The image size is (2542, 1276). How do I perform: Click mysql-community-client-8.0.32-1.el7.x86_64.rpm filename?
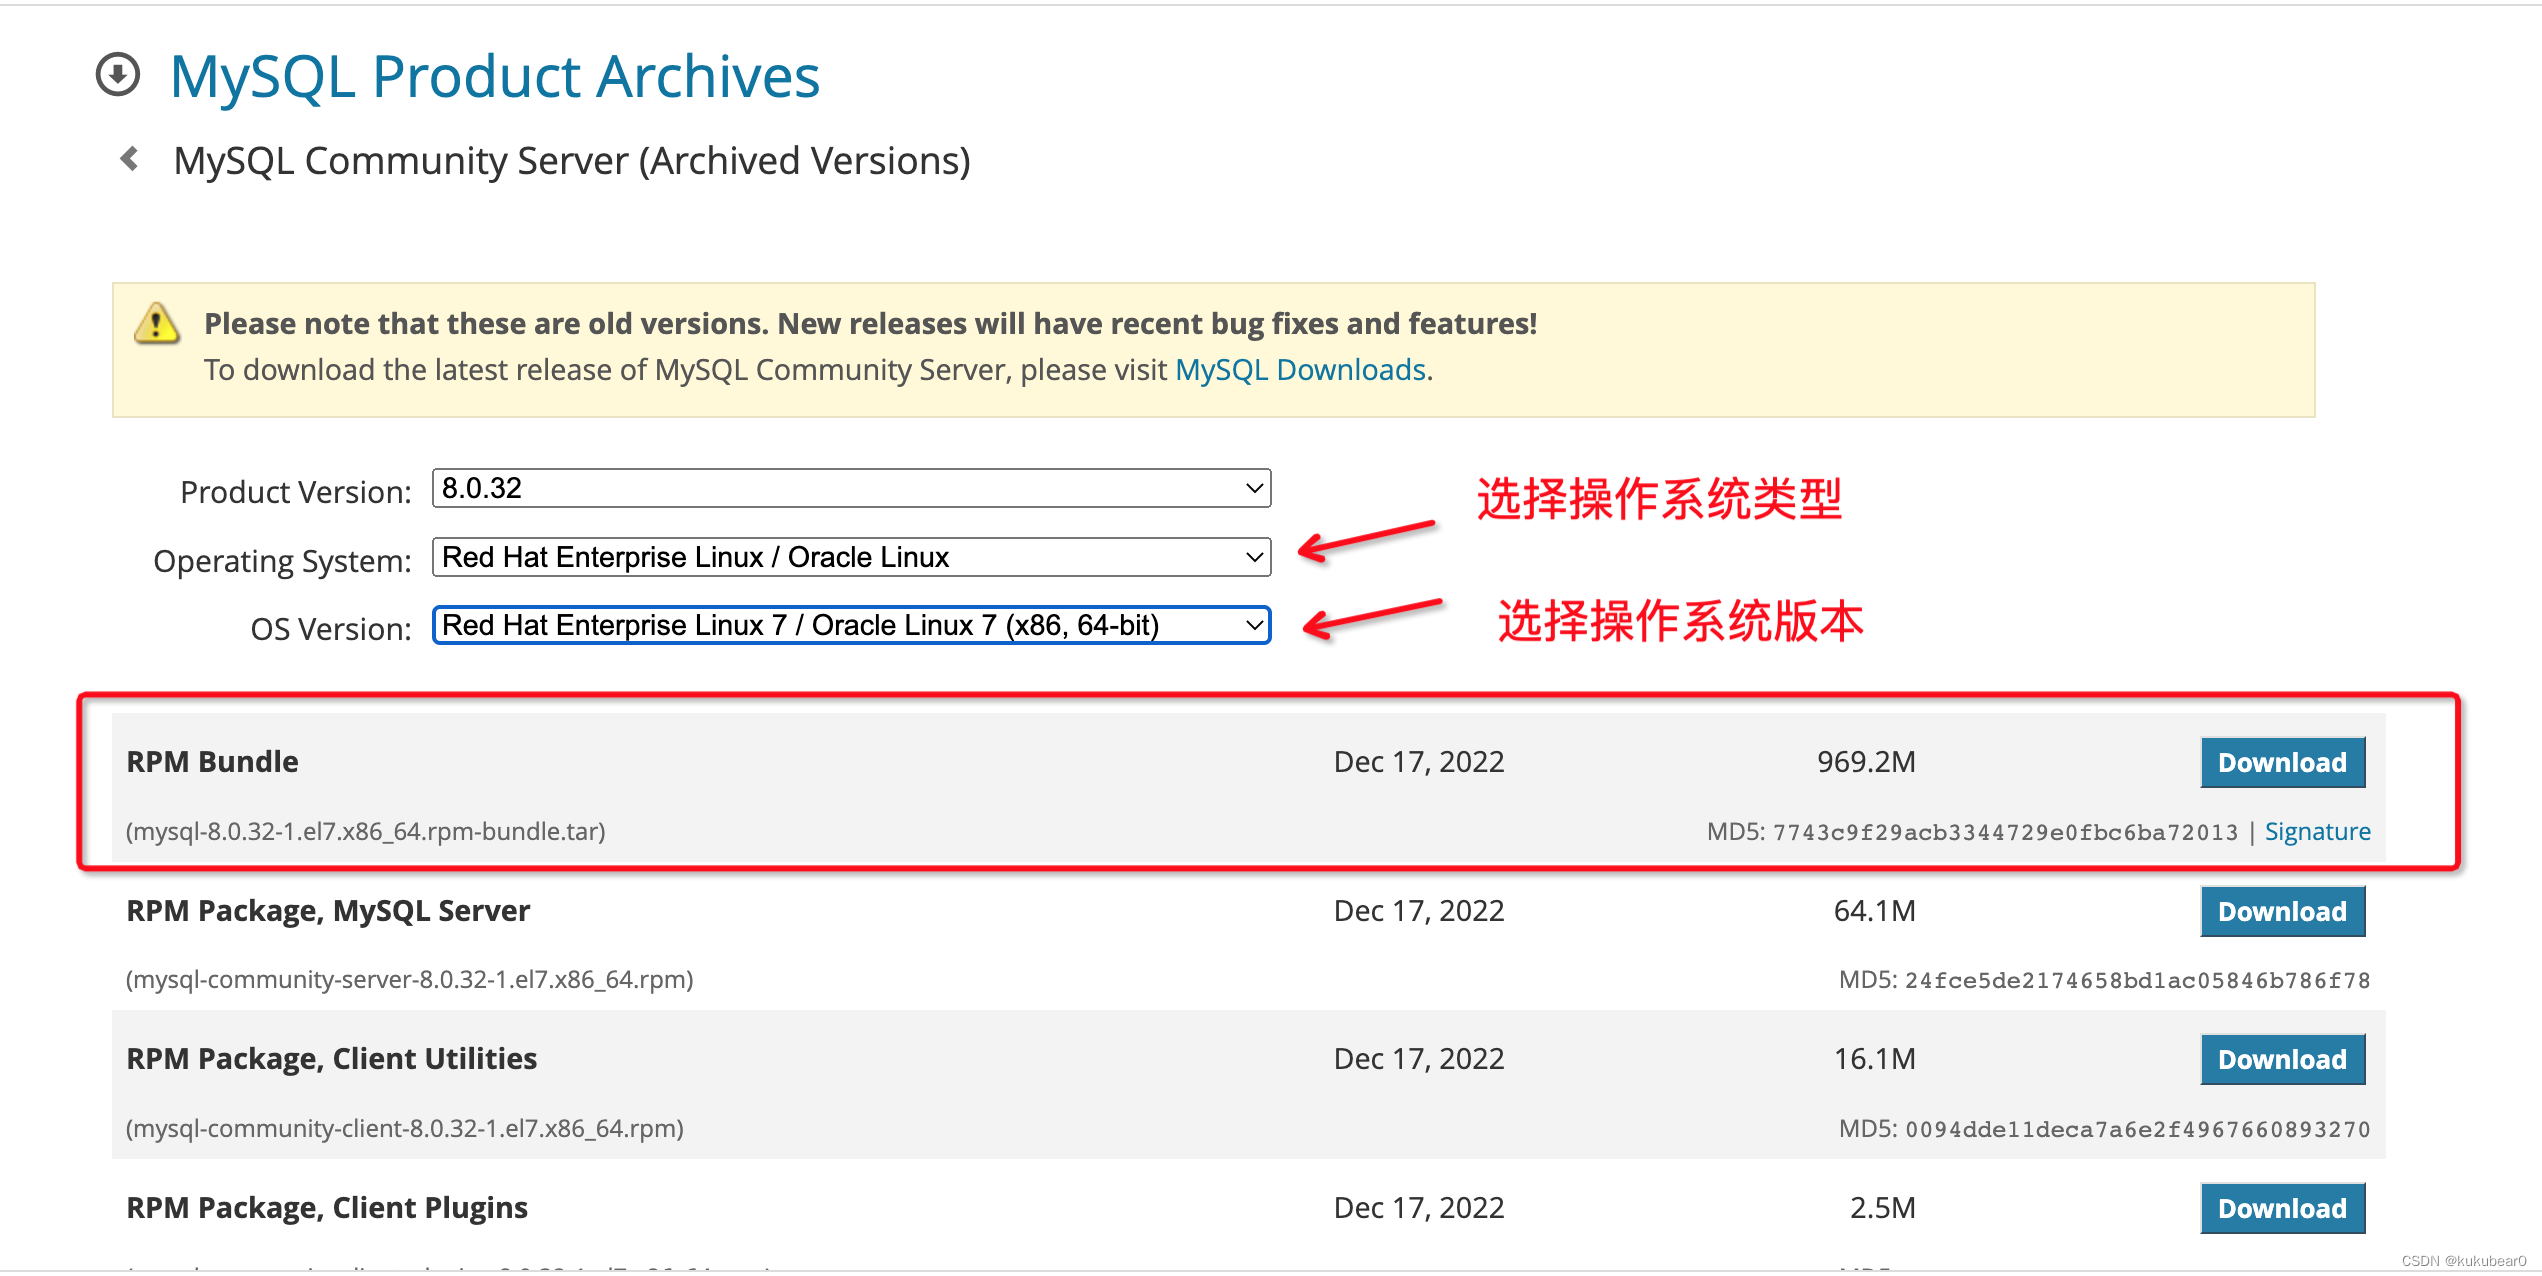click(x=404, y=1128)
